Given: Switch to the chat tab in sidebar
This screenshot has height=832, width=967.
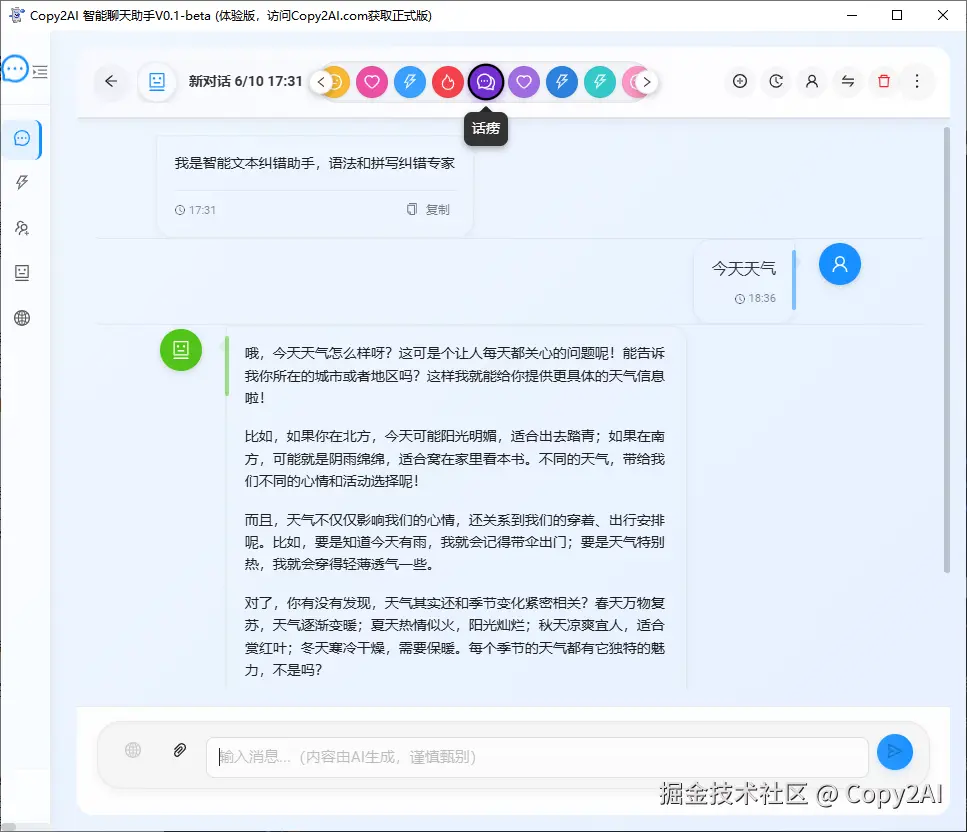Looking at the screenshot, I should [x=22, y=138].
